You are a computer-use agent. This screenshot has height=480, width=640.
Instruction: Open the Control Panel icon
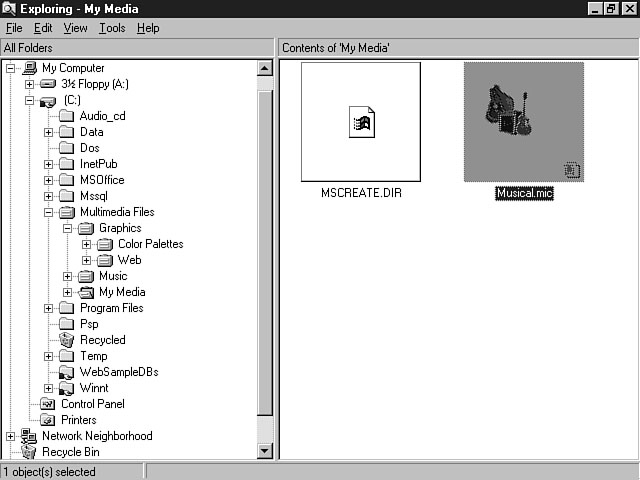48,404
